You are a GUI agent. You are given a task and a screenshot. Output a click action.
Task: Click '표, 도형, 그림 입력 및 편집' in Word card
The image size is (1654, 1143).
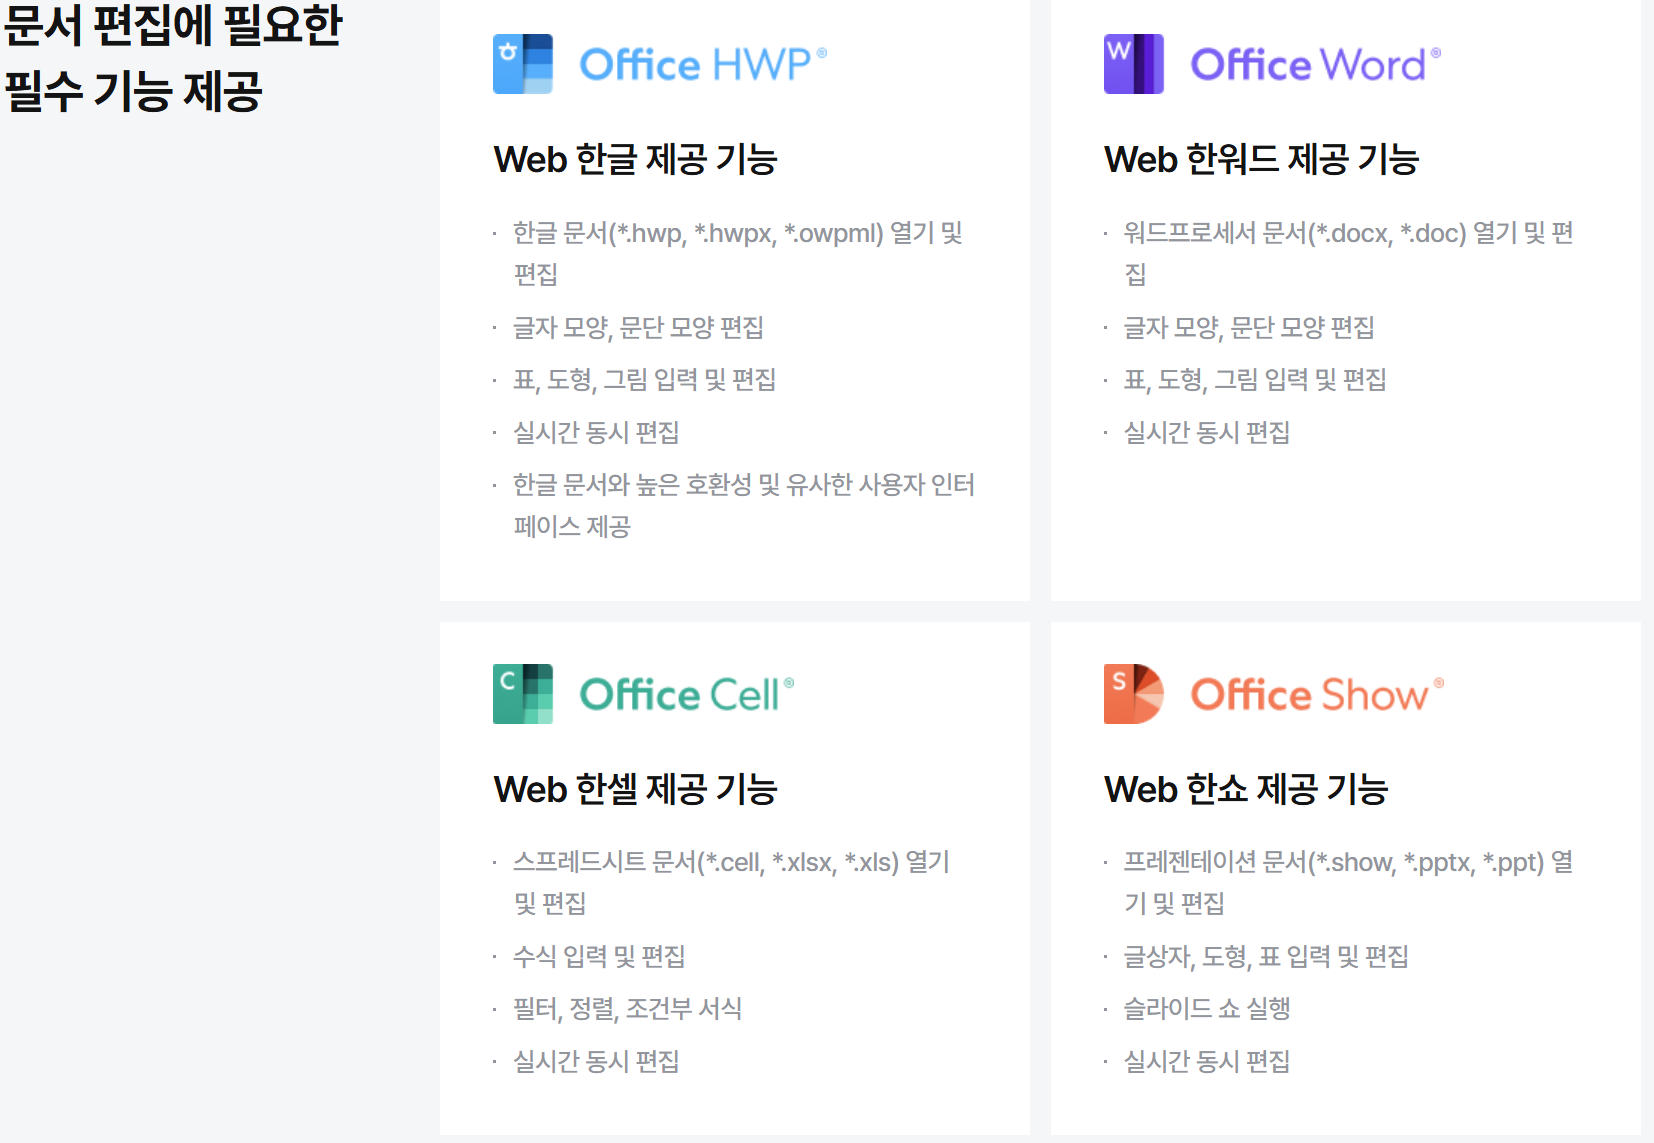pos(1255,380)
